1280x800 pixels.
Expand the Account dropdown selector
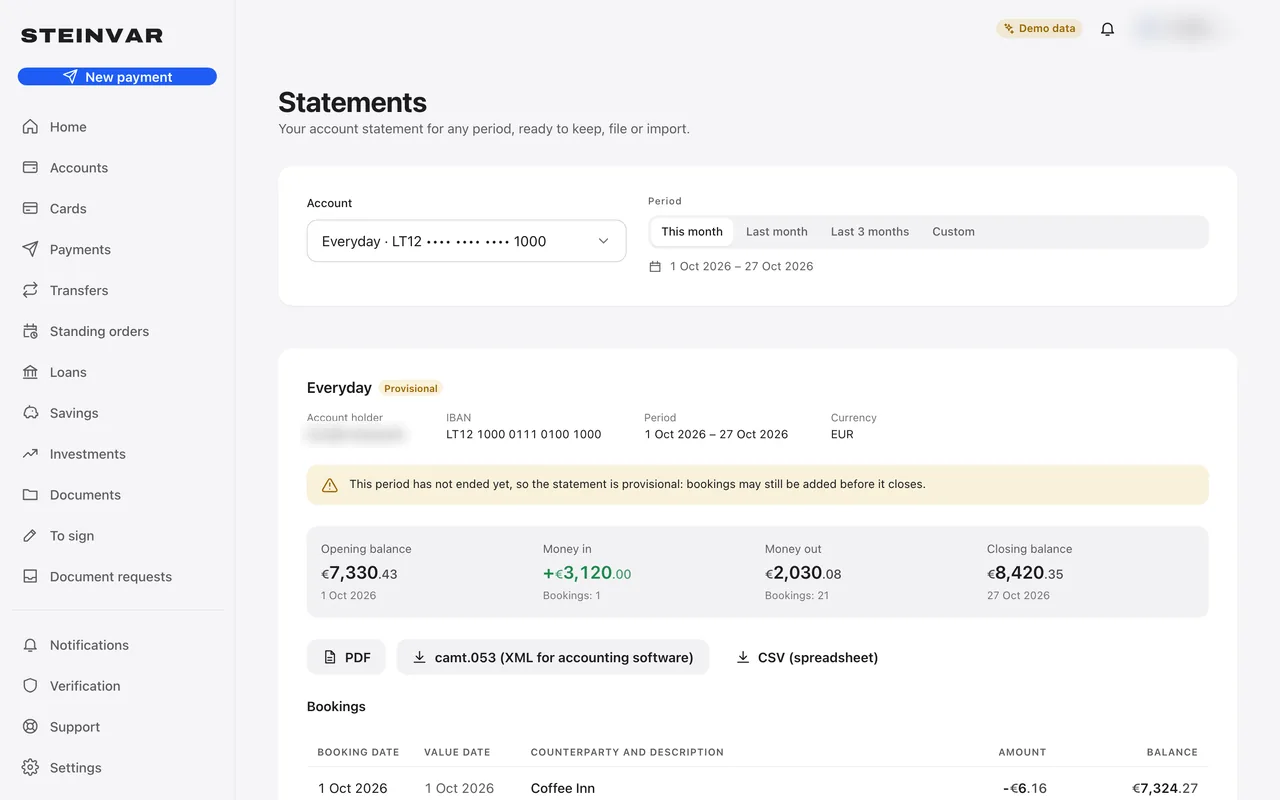pyautogui.click(x=466, y=241)
